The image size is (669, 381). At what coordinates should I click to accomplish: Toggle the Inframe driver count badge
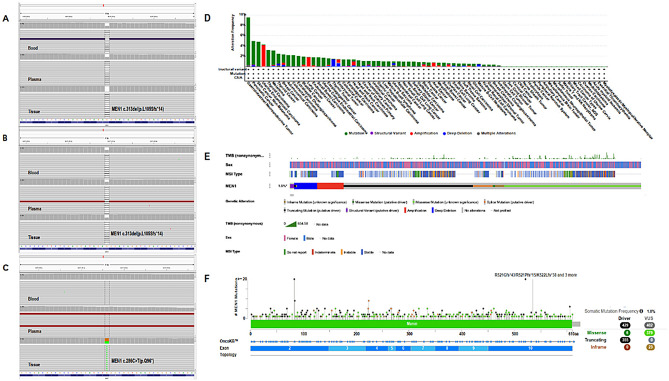tap(626, 347)
